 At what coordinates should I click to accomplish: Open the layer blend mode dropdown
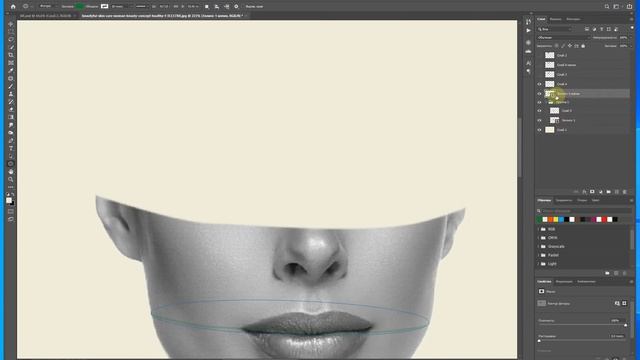563,38
